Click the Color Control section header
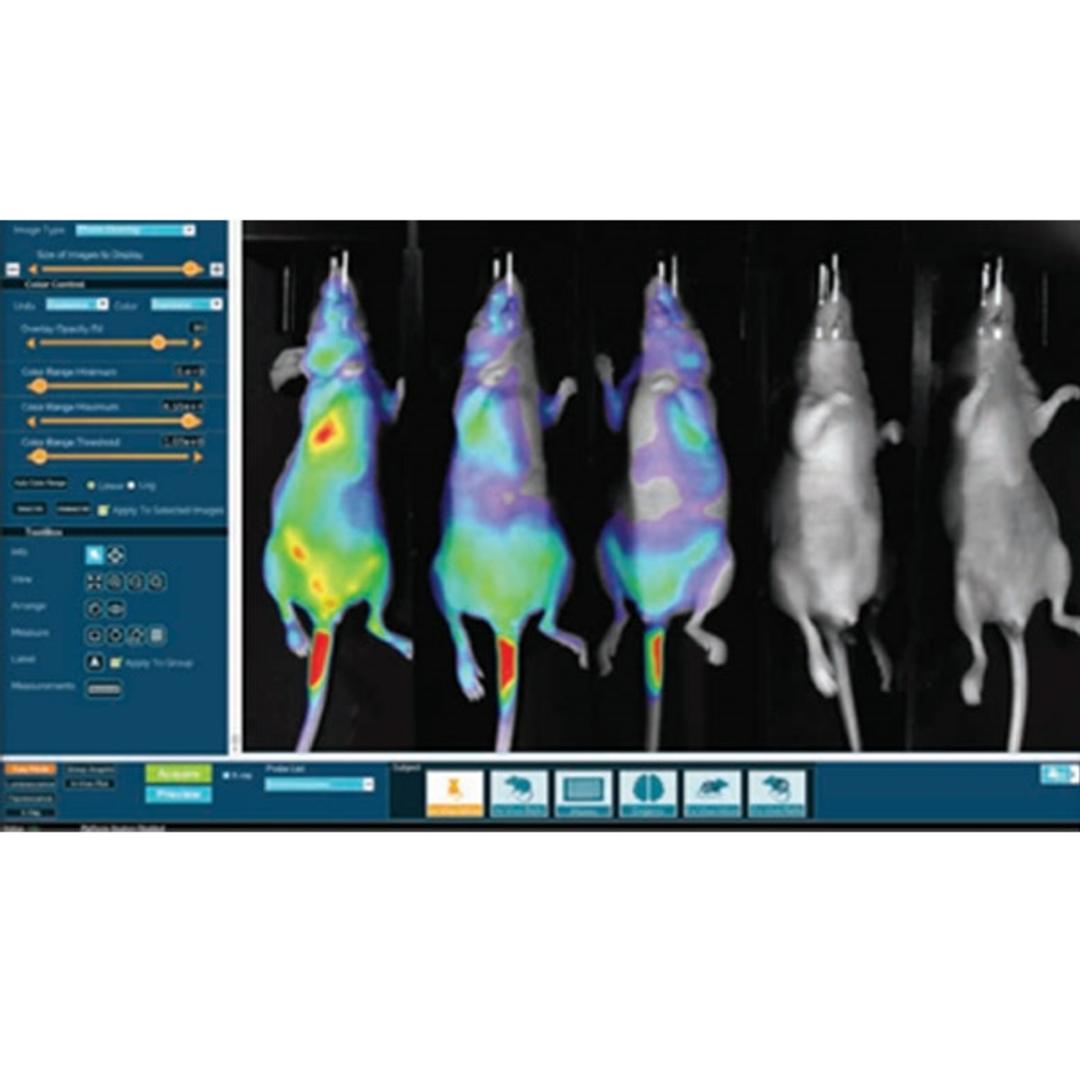This screenshot has width=1080, height=1080. (x=53, y=284)
